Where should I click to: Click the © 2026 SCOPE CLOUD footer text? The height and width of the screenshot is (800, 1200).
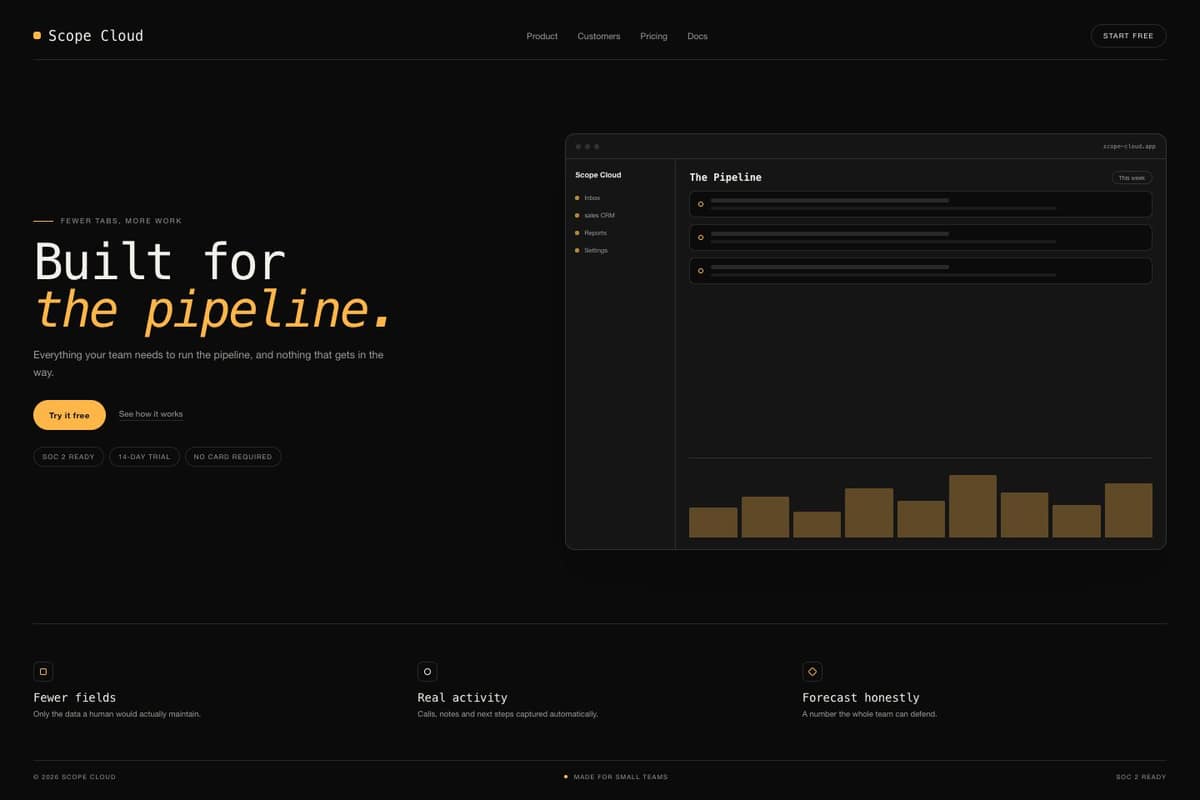pos(74,777)
